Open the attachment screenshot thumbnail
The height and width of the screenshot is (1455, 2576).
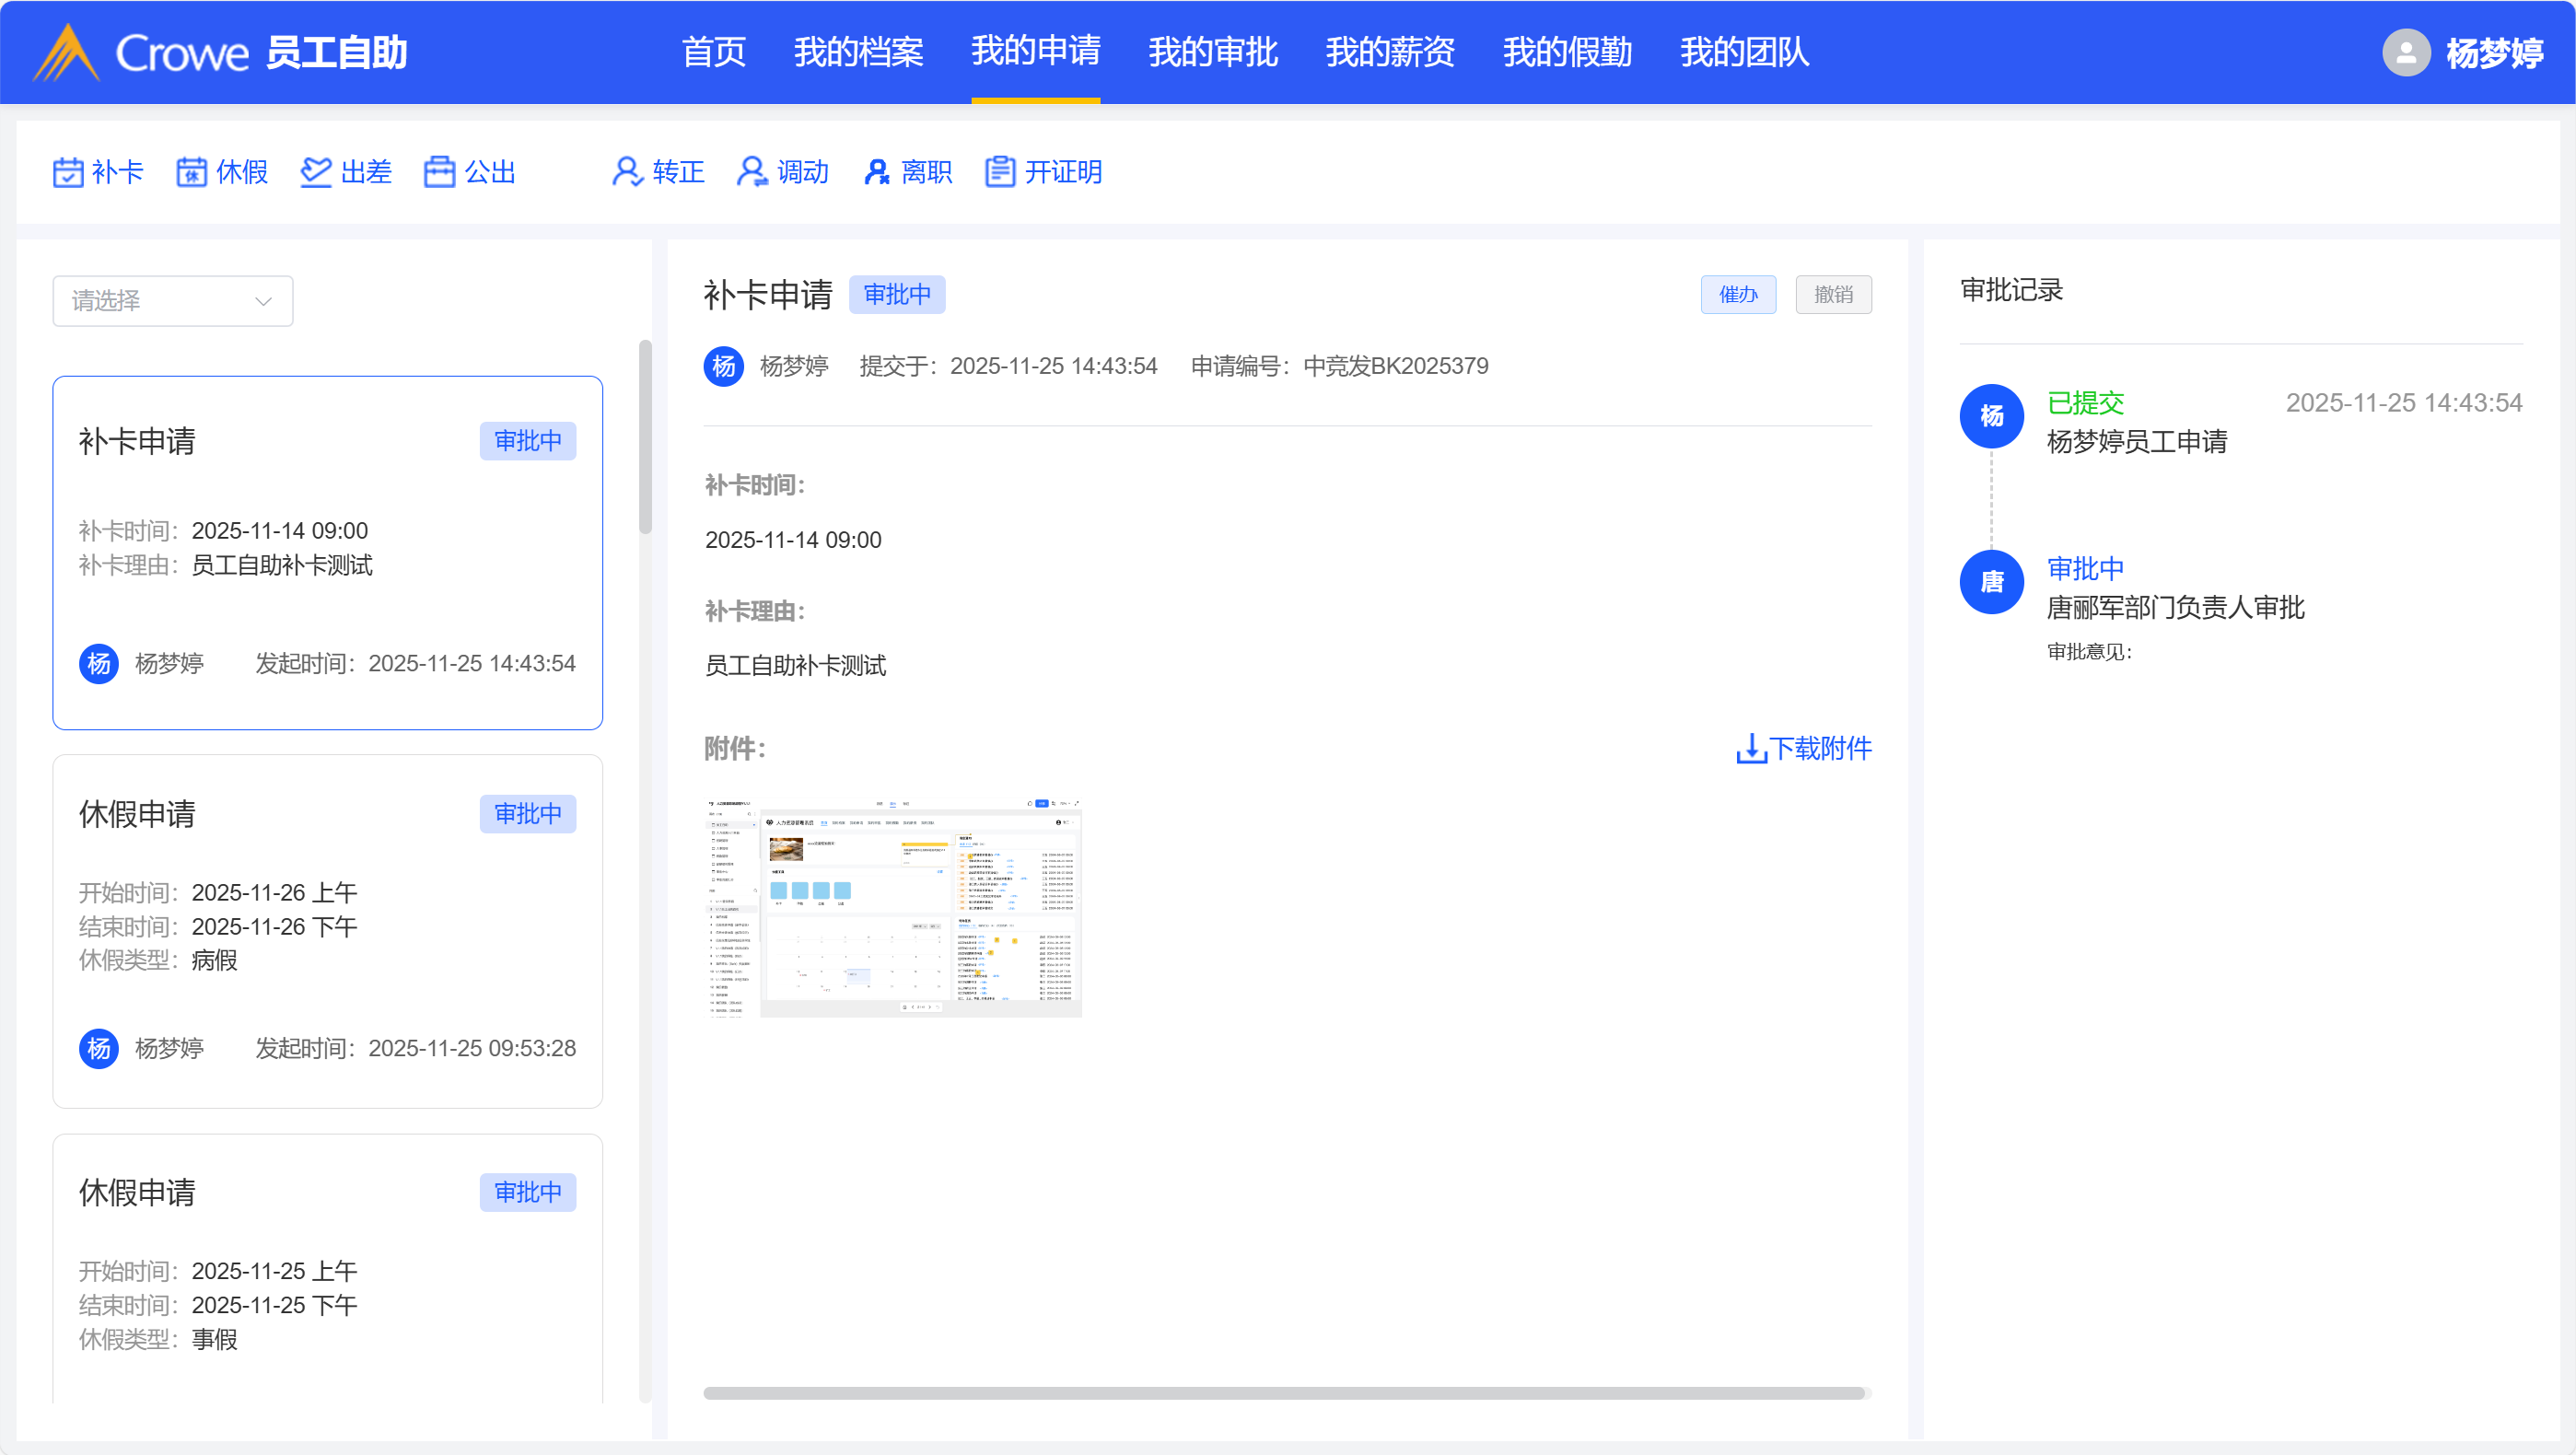pyautogui.click(x=893, y=907)
